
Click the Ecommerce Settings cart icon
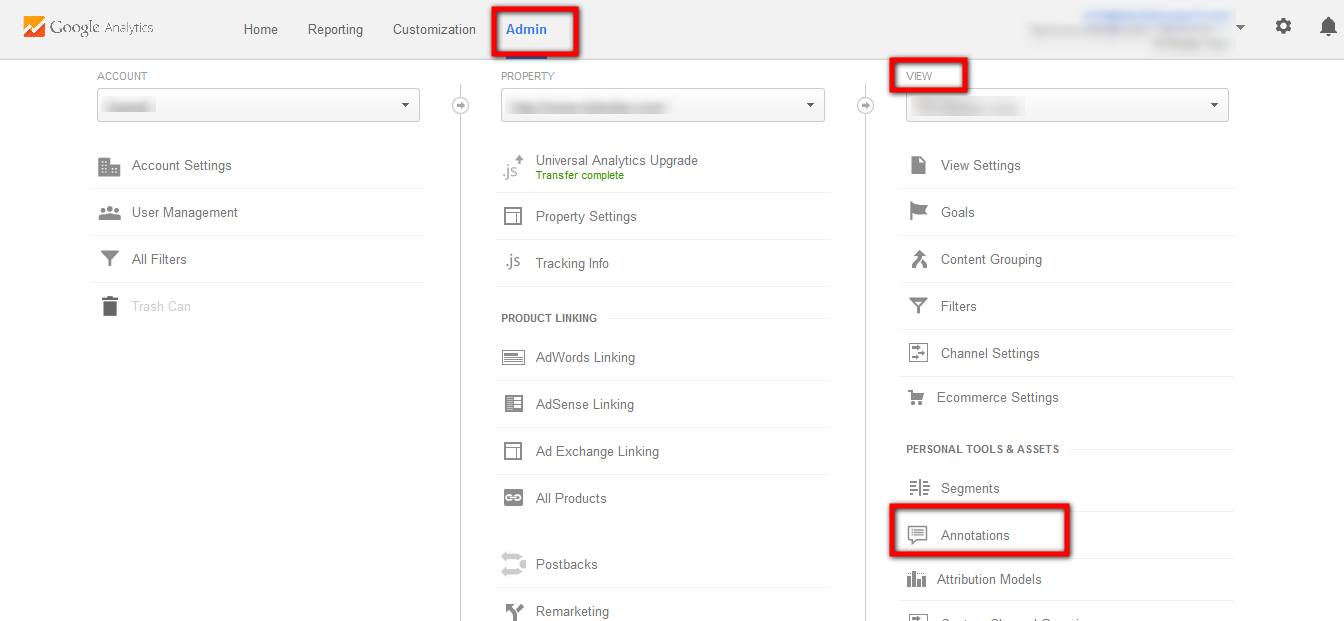tap(916, 398)
